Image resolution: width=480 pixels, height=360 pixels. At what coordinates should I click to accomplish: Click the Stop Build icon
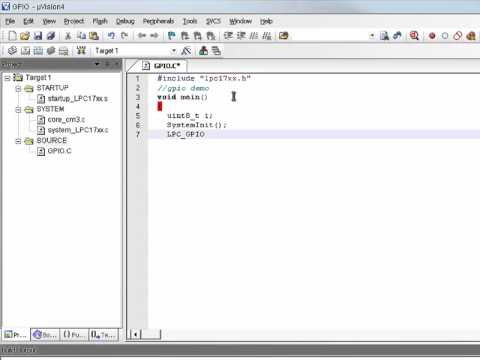[63, 51]
